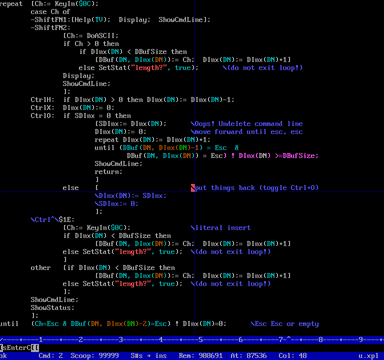Viewport: 384px width, 360px height.
Task: Click the final 'until' keyword on the bottom line
Action: (9, 324)
